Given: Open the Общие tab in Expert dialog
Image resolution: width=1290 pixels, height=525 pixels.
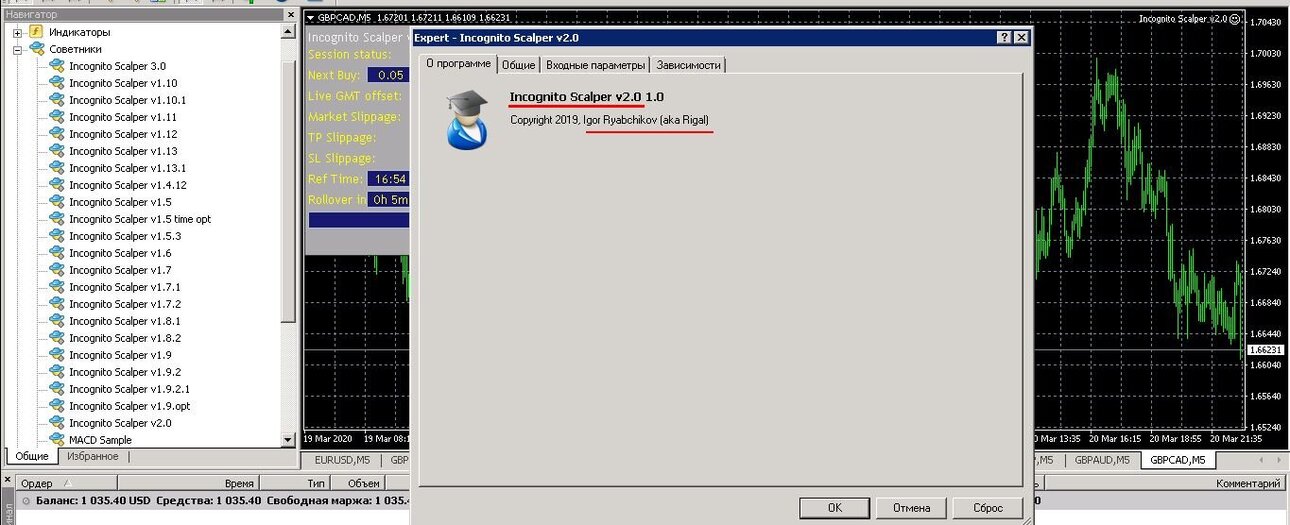Looking at the screenshot, I should pyautogui.click(x=518, y=65).
